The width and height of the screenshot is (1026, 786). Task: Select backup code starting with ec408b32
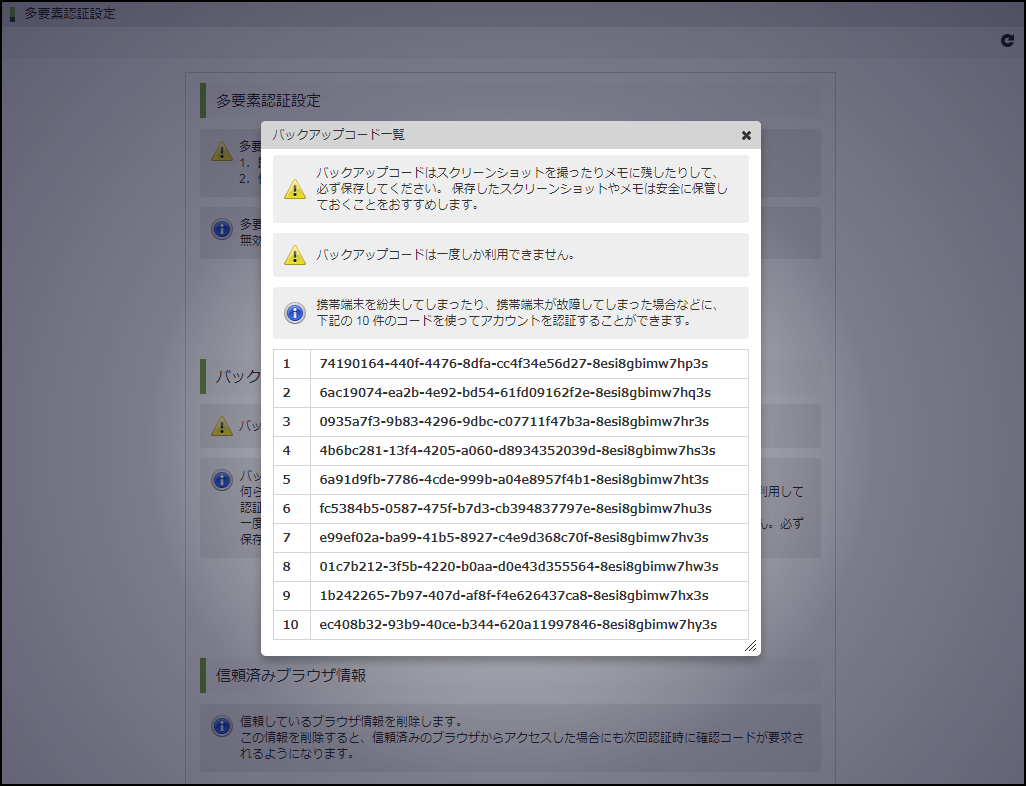click(518, 624)
